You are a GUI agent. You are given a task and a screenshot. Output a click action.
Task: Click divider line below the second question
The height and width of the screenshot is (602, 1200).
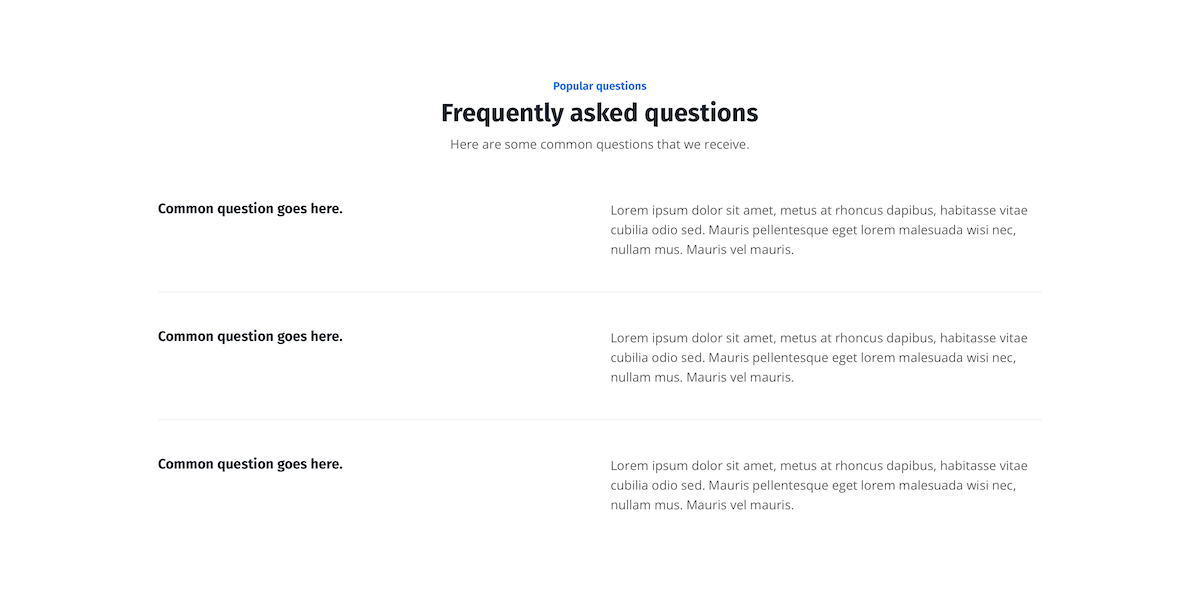599,420
